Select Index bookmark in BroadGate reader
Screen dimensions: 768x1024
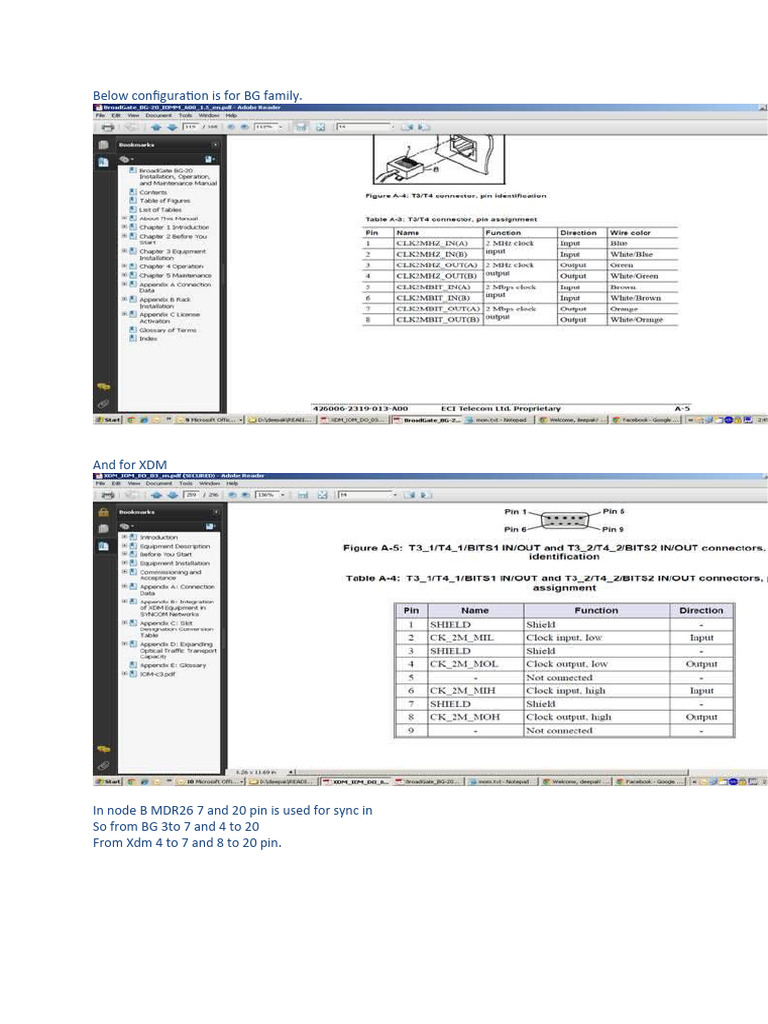(x=148, y=338)
